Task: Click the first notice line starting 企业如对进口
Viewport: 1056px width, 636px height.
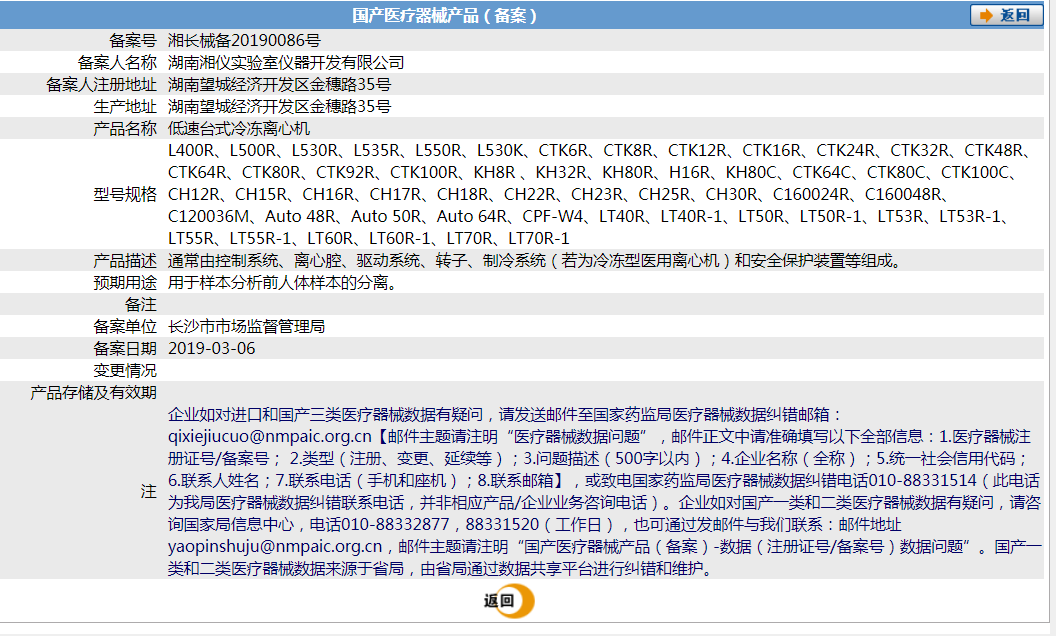Action: coord(505,414)
